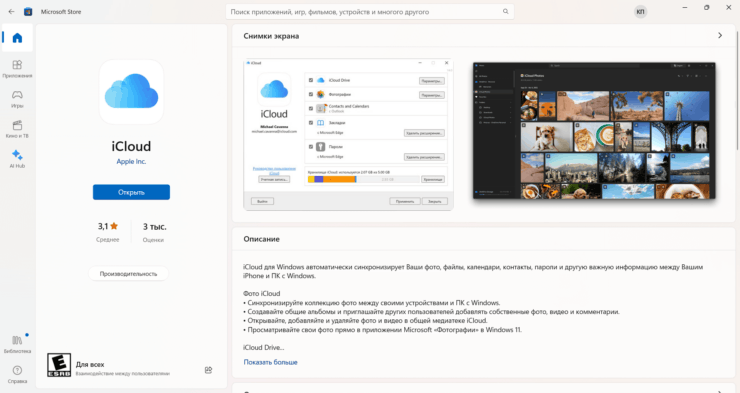The height and width of the screenshot is (393, 740).
Task: Click the search magnifier icon
Action: click(505, 11)
